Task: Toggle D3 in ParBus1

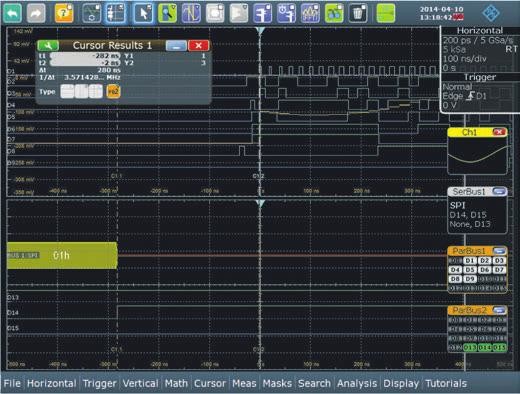Action: [x=499, y=261]
